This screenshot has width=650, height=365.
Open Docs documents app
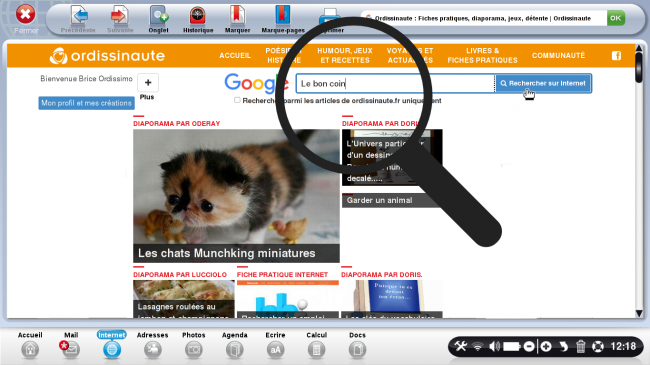click(x=357, y=350)
